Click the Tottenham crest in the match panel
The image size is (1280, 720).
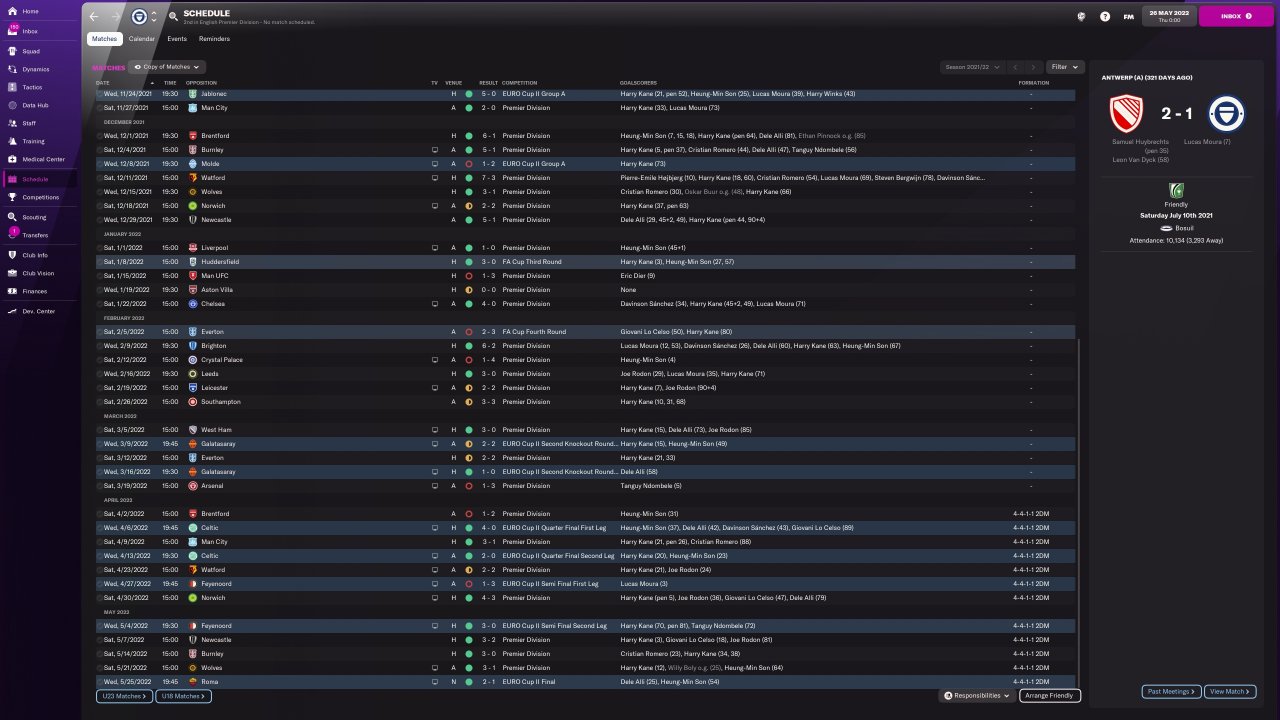click(x=1226, y=114)
